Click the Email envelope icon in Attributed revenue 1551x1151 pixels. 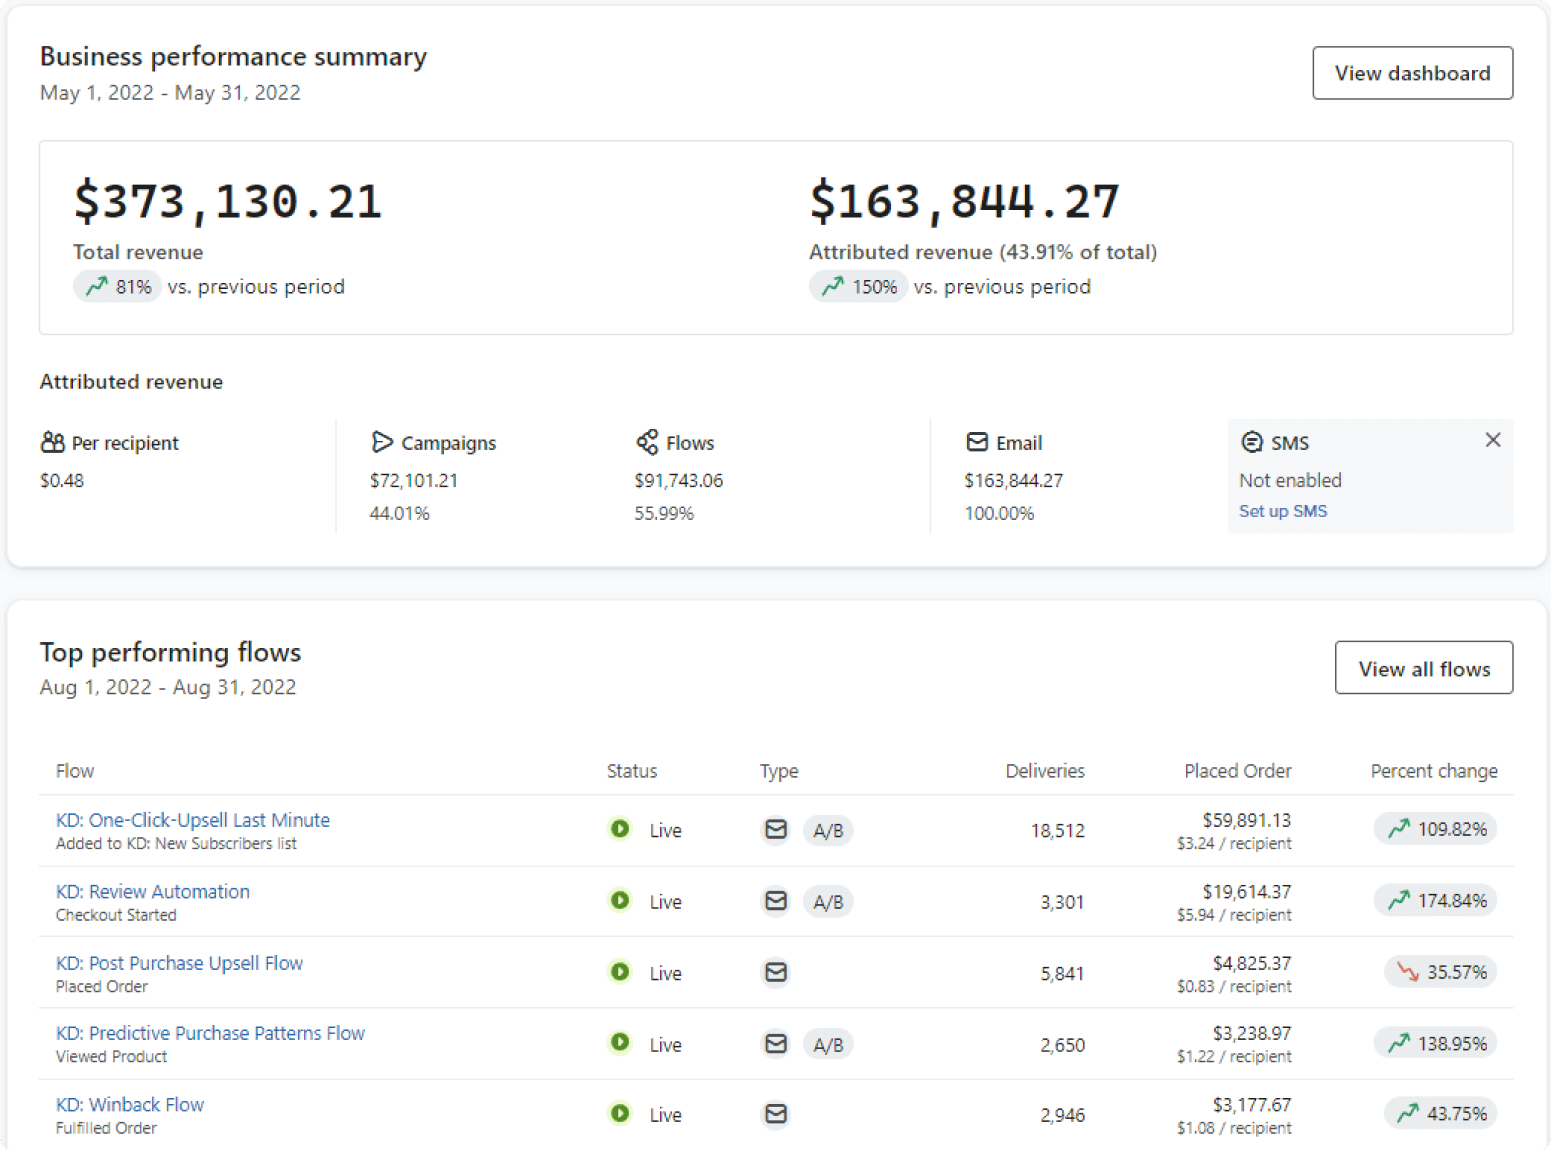click(977, 442)
